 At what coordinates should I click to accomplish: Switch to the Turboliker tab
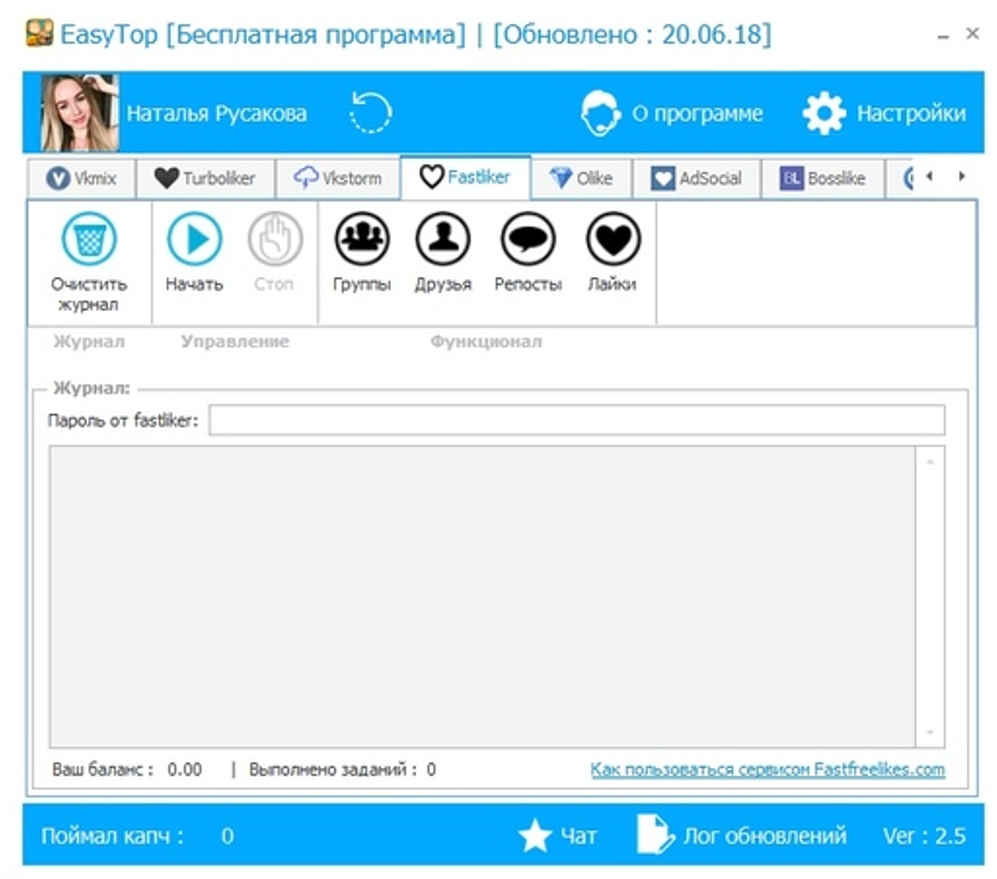click(205, 178)
